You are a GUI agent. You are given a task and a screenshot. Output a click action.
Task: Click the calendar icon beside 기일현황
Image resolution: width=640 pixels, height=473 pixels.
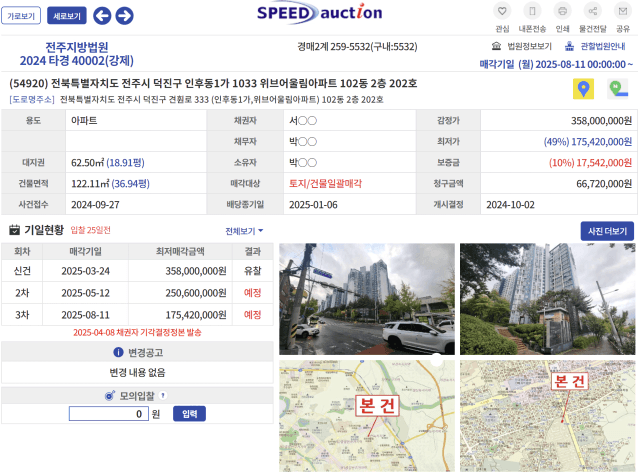tap(14, 230)
